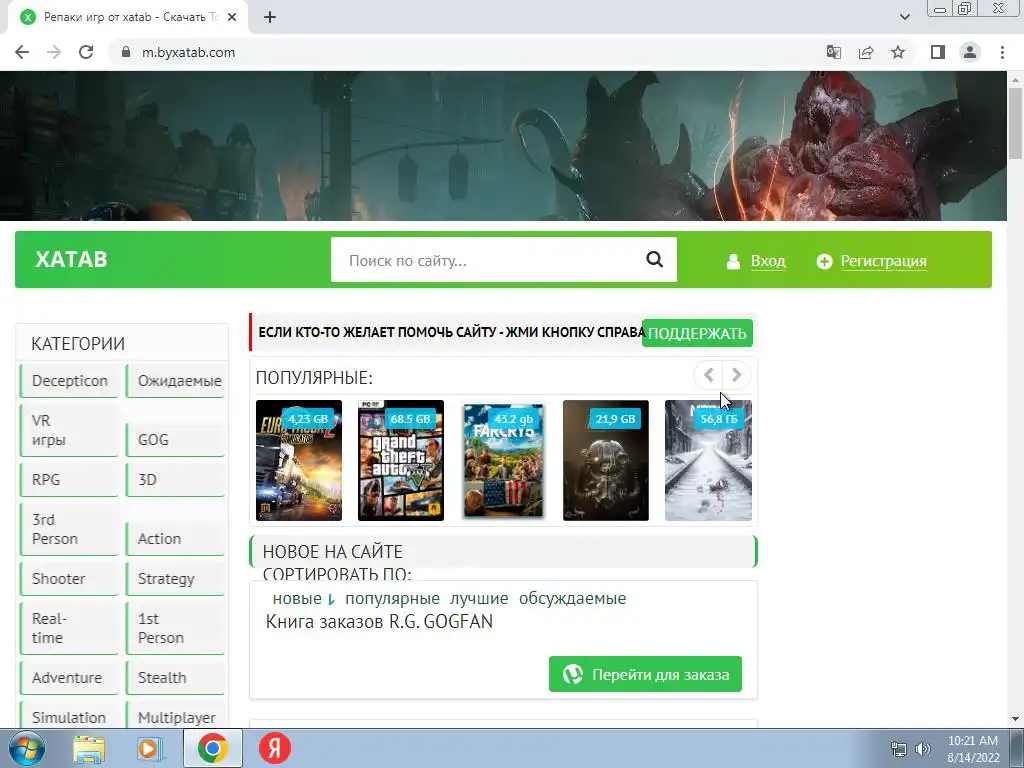Select the Stealth category
1024x768 pixels.
coord(176,677)
